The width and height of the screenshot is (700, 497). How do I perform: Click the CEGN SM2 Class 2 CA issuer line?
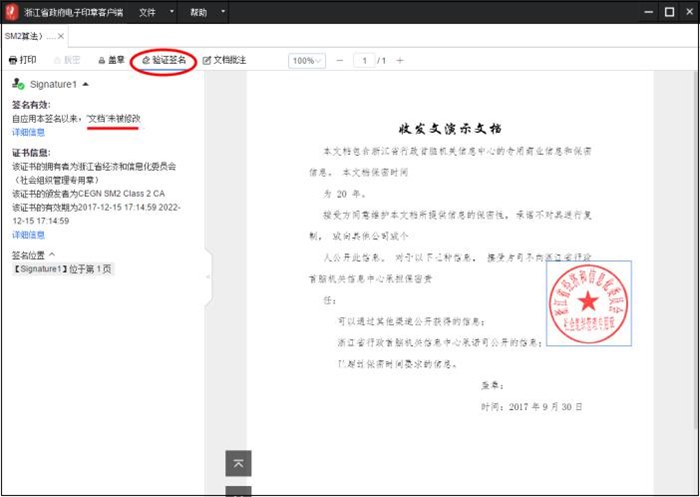click(88, 194)
